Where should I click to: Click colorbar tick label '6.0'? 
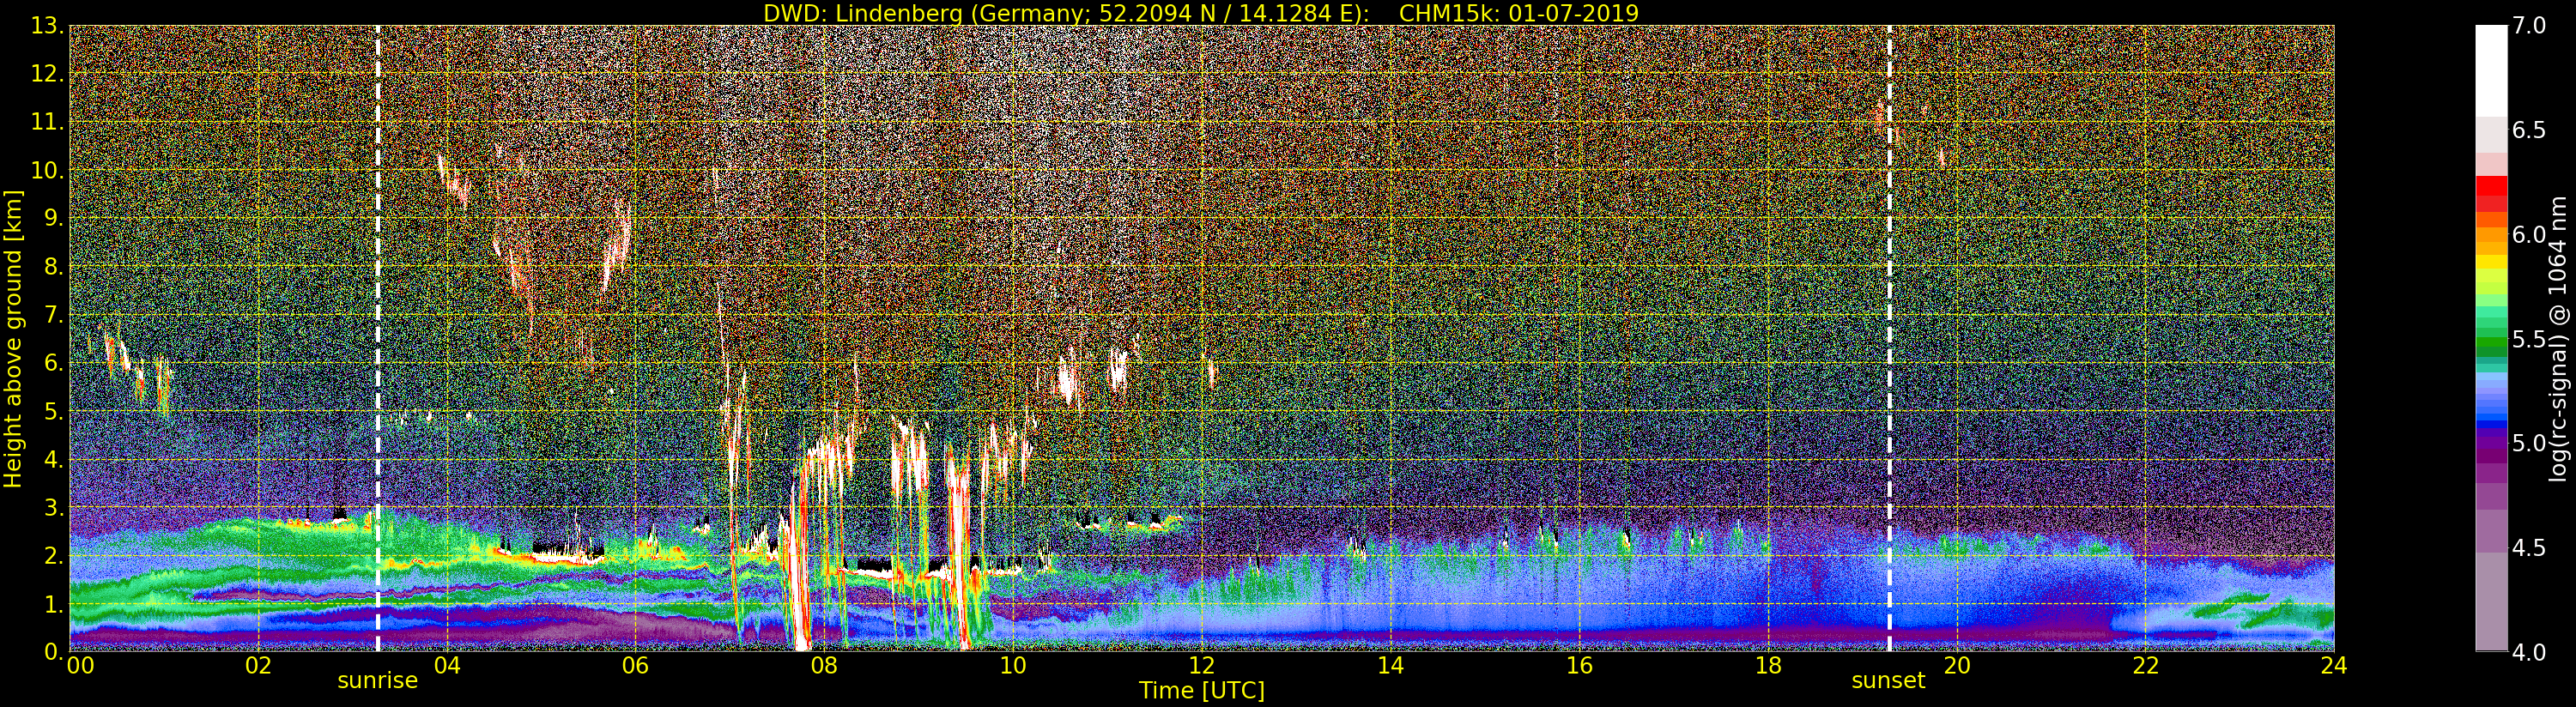tap(2529, 235)
